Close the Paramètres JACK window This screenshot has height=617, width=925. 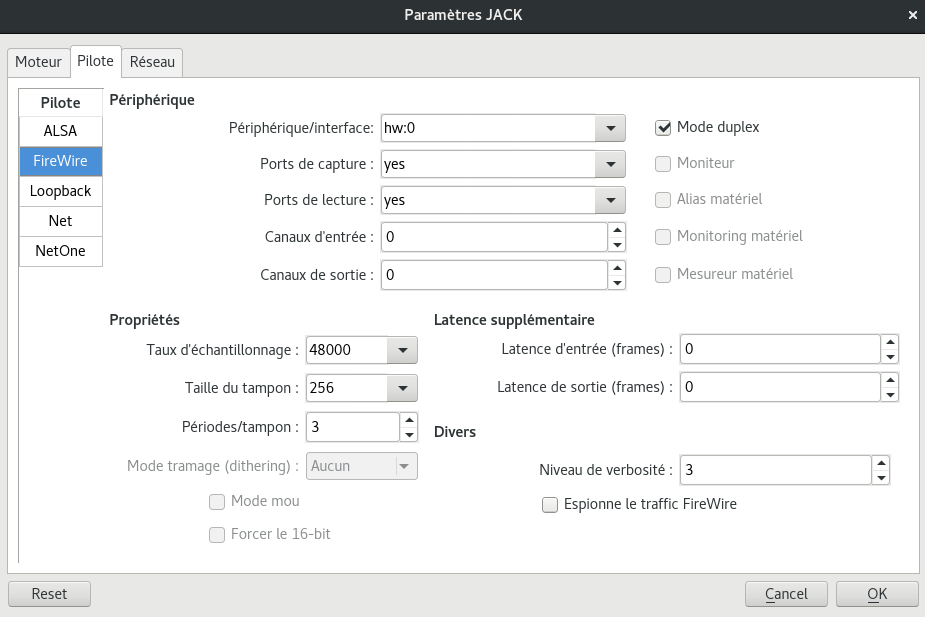(912, 15)
